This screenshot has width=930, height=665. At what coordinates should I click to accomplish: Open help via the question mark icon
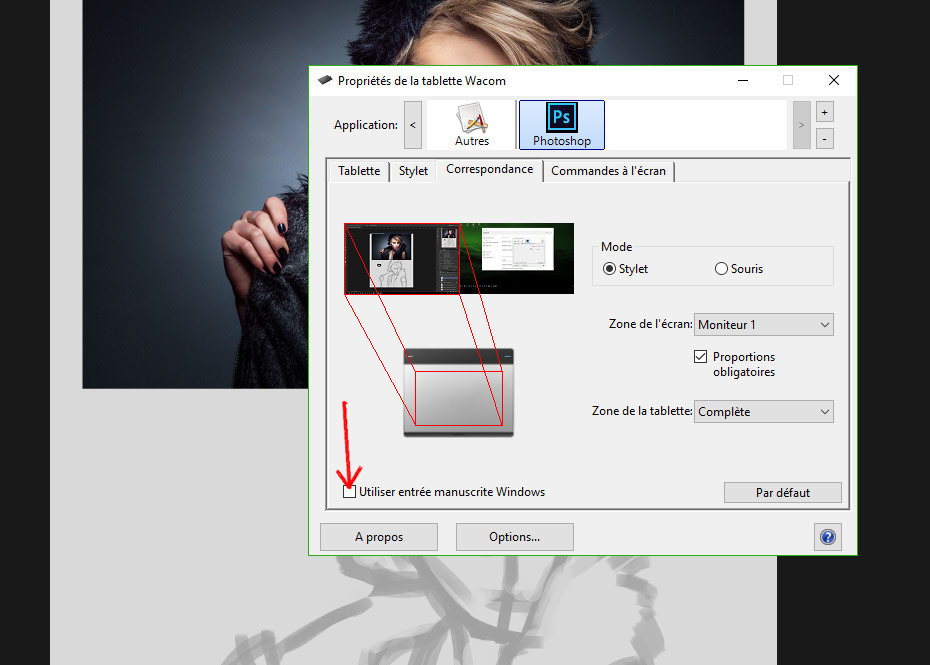click(827, 537)
